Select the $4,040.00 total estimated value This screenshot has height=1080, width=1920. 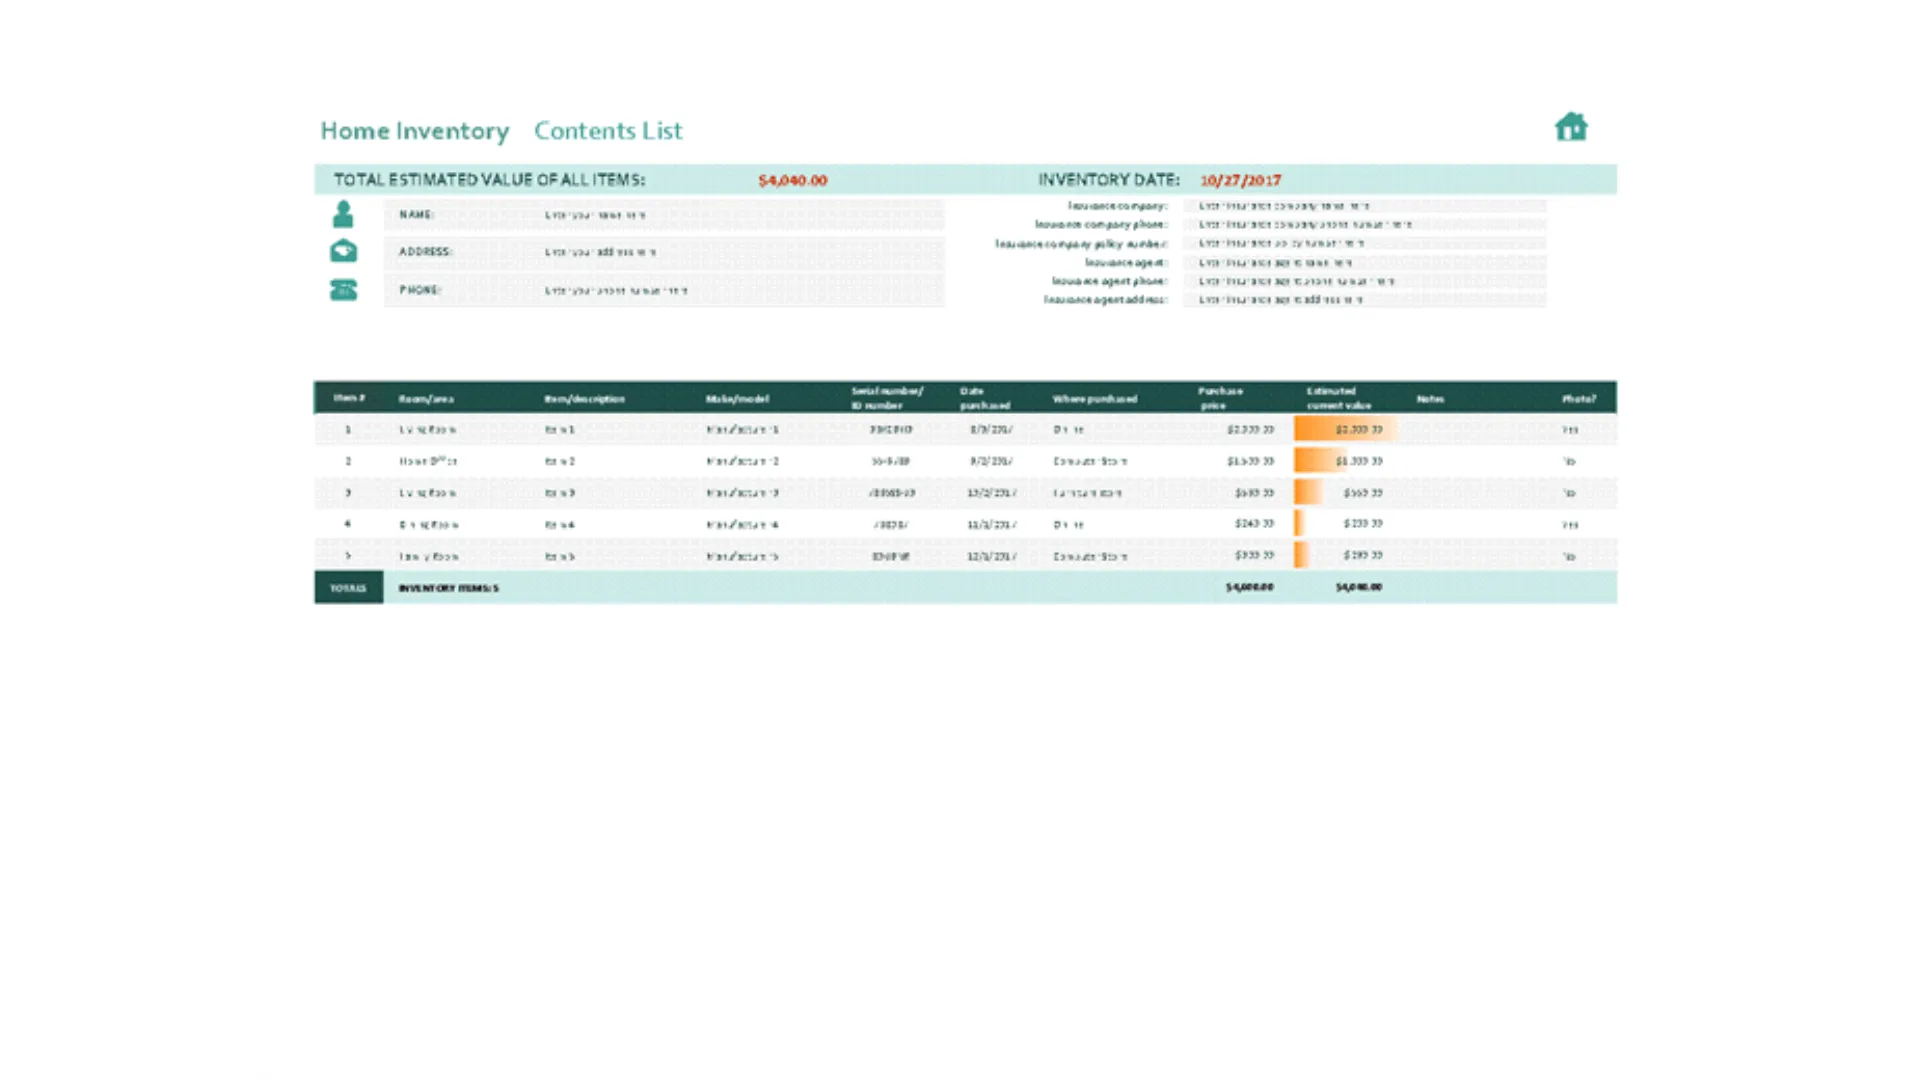(792, 180)
